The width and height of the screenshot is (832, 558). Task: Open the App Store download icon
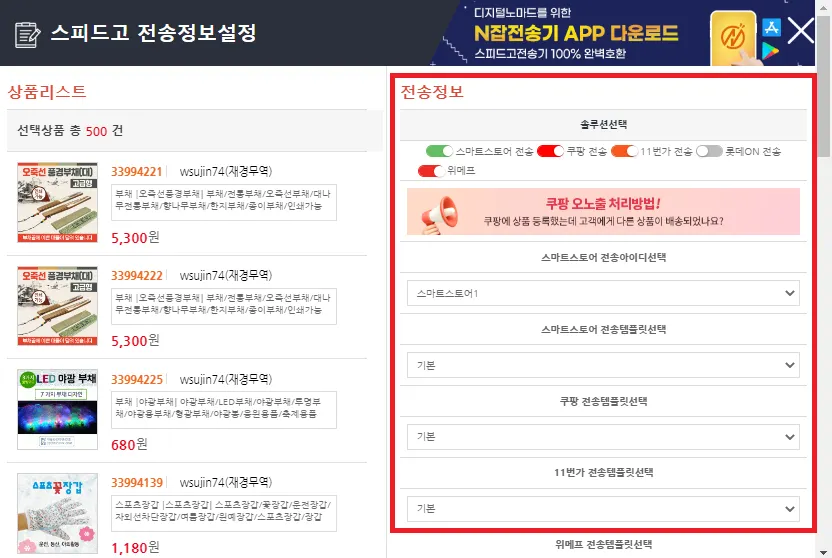pyautogui.click(x=771, y=28)
